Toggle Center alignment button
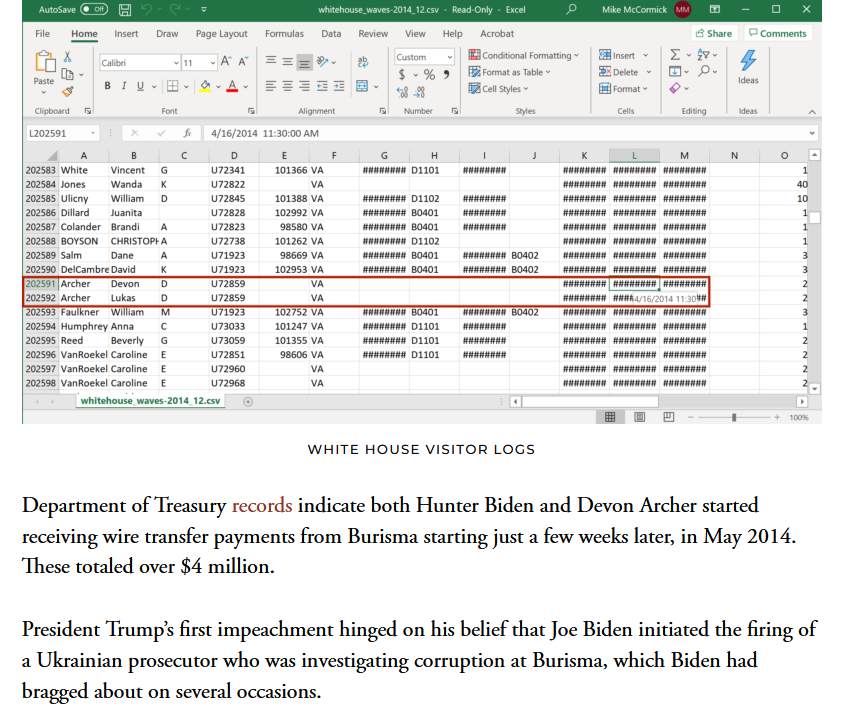 288,86
